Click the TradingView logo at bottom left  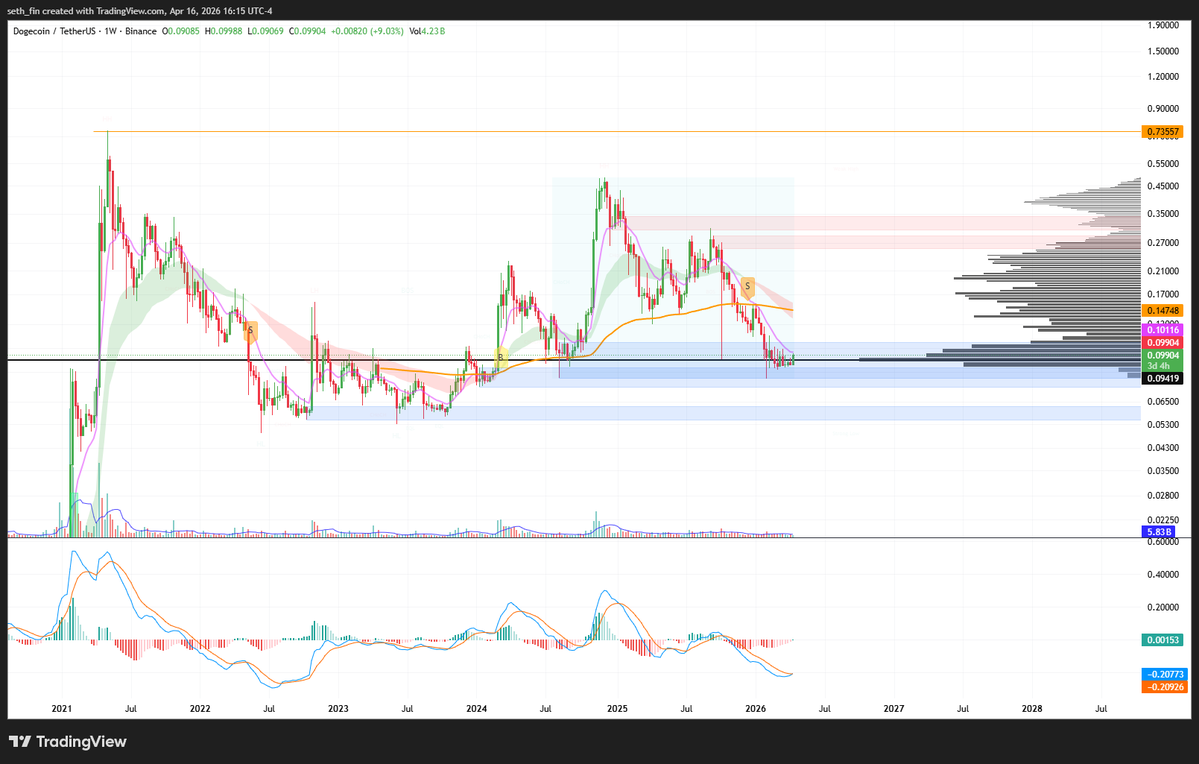tap(67, 741)
